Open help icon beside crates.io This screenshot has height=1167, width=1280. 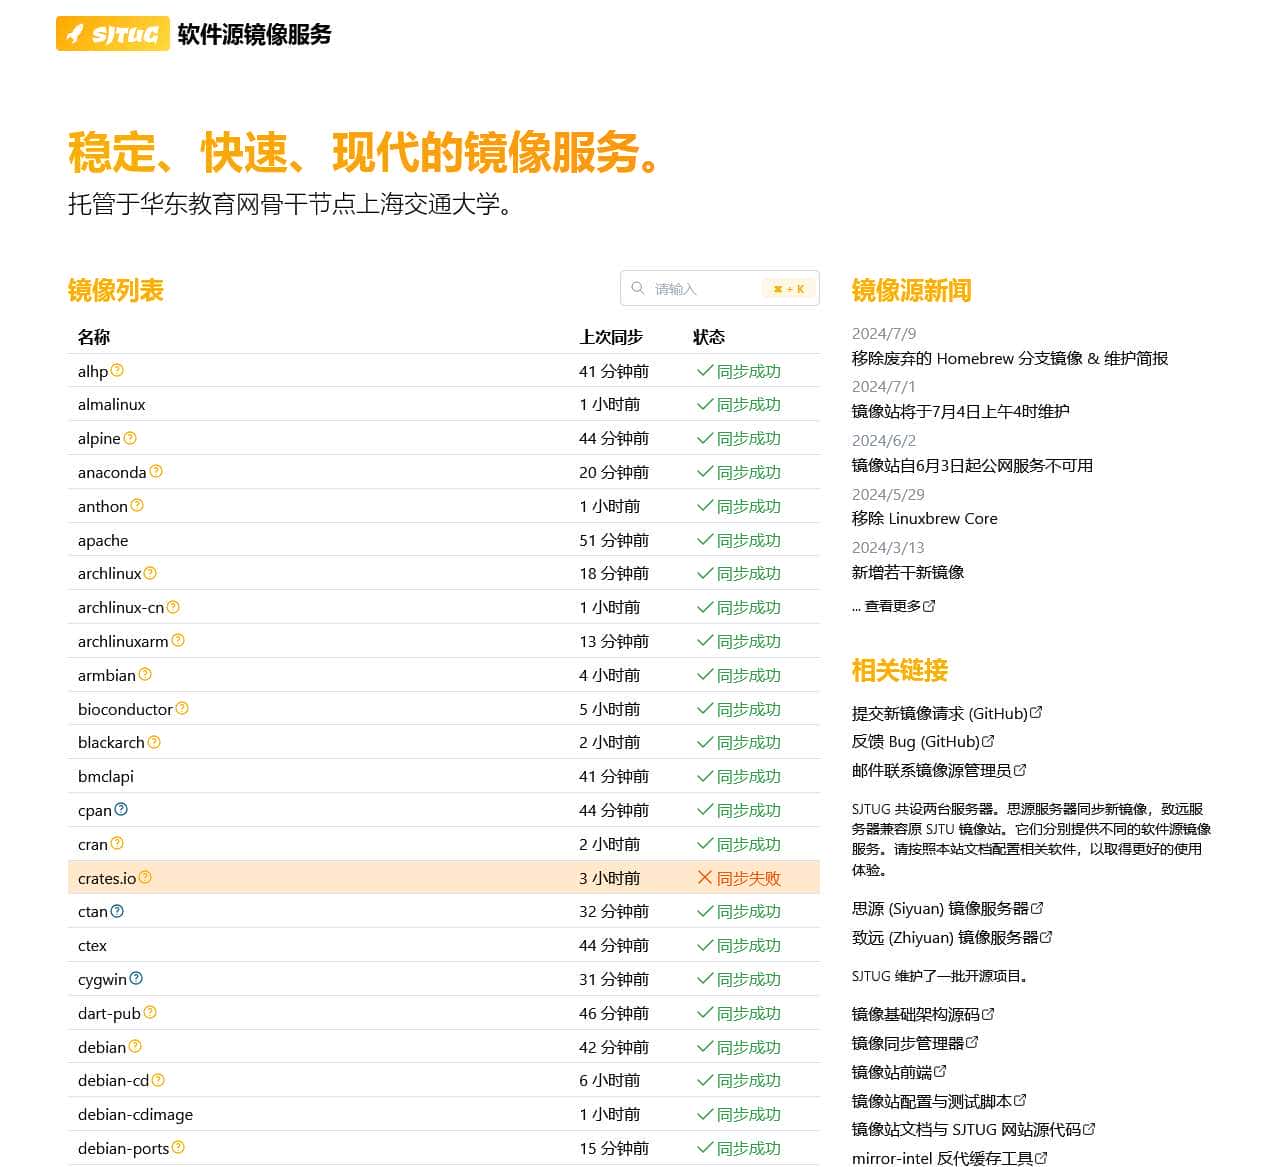[x=145, y=877]
